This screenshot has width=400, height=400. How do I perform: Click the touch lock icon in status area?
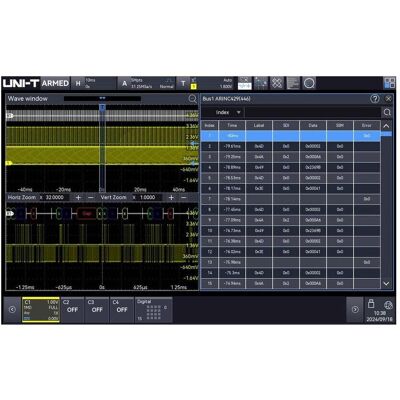[x=371, y=304]
